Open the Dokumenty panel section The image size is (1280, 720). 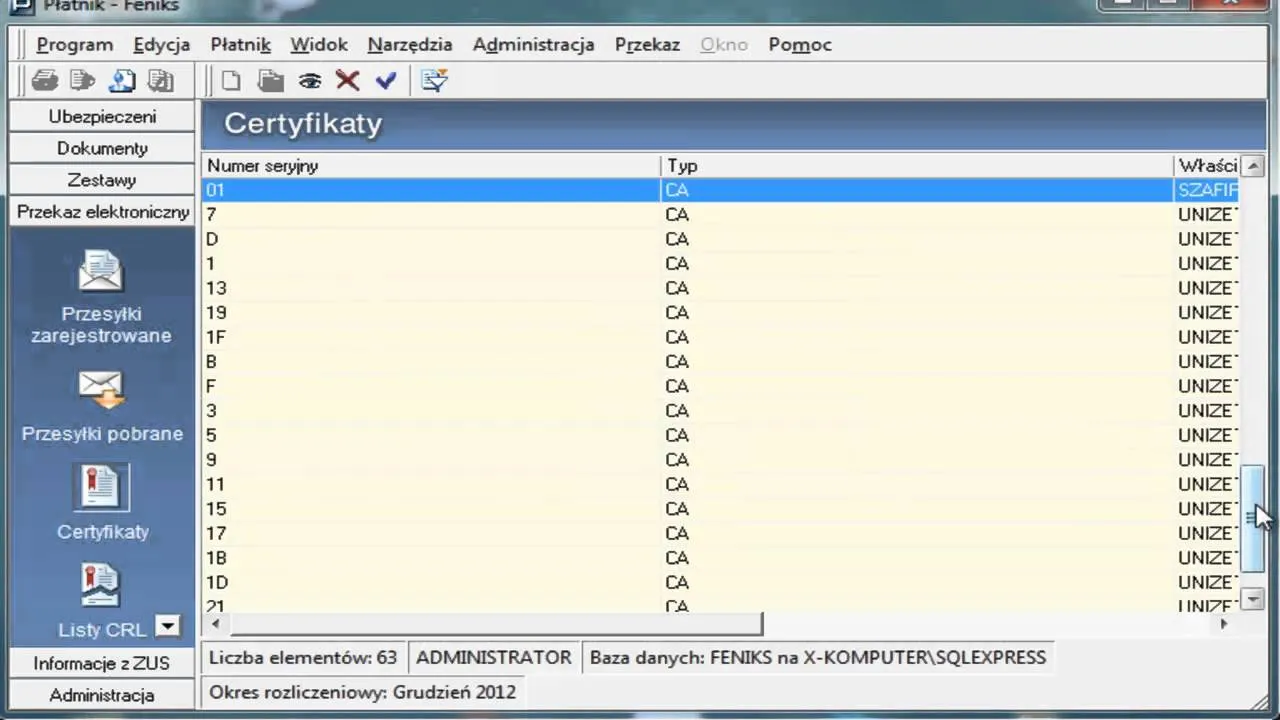pyautogui.click(x=102, y=148)
